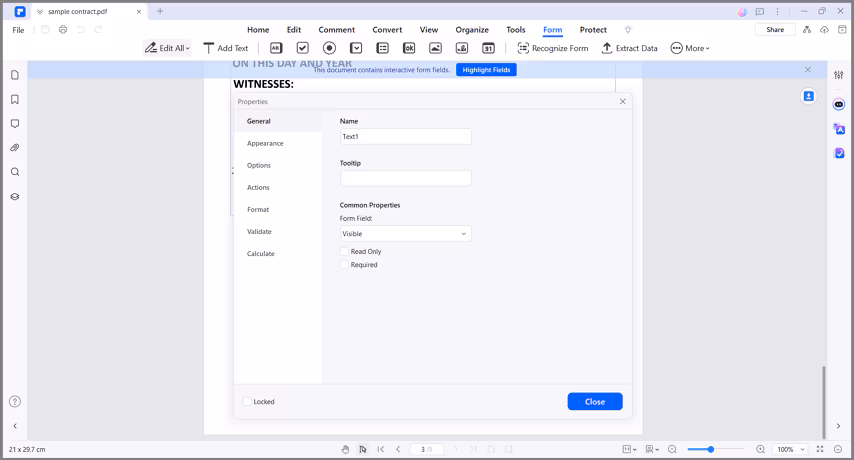Open the comments panel in left sidebar
This screenshot has width=854, height=460.
pyautogui.click(x=15, y=124)
